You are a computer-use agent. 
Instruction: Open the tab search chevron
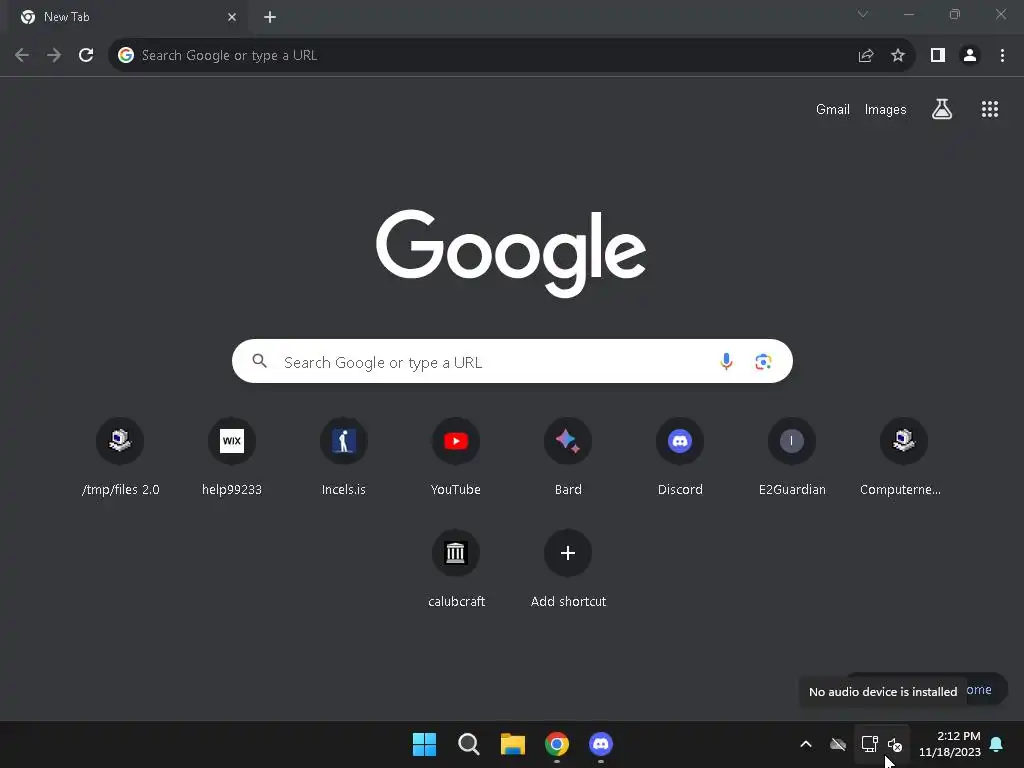coord(863,14)
